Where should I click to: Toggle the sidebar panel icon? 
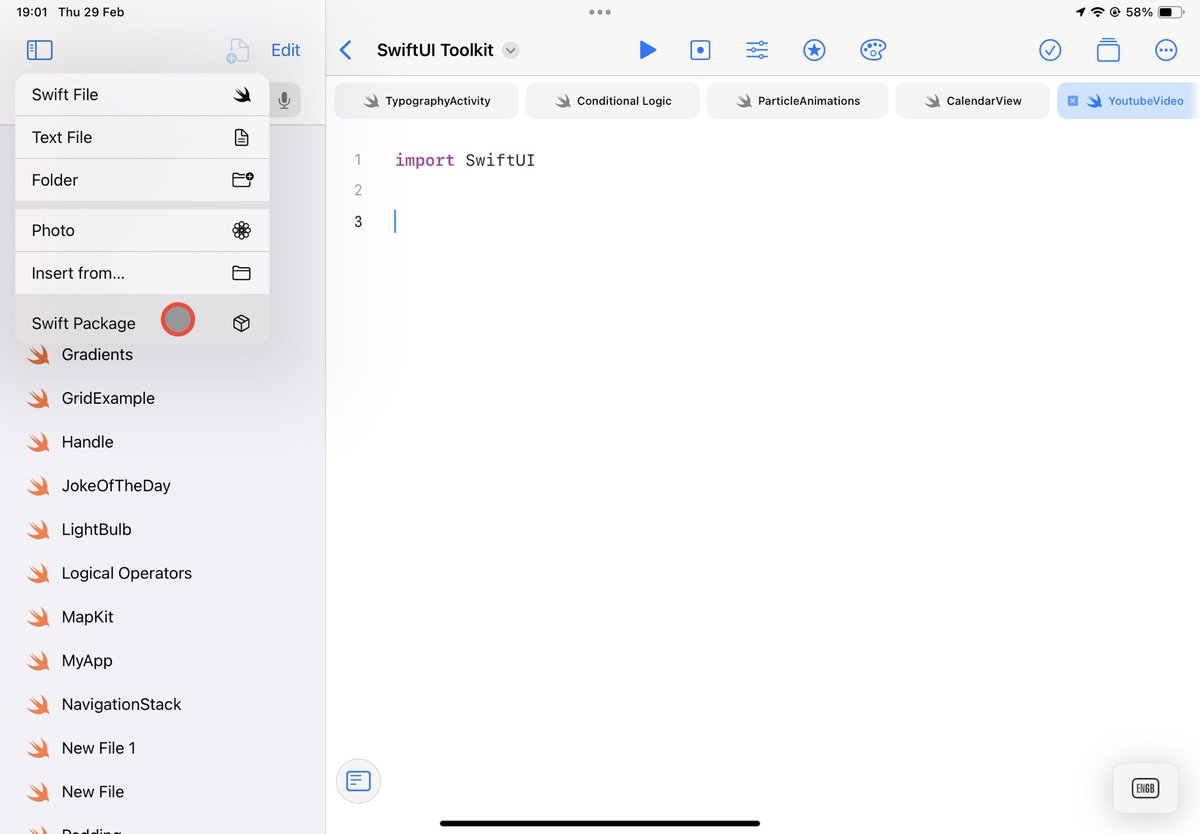point(39,50)
